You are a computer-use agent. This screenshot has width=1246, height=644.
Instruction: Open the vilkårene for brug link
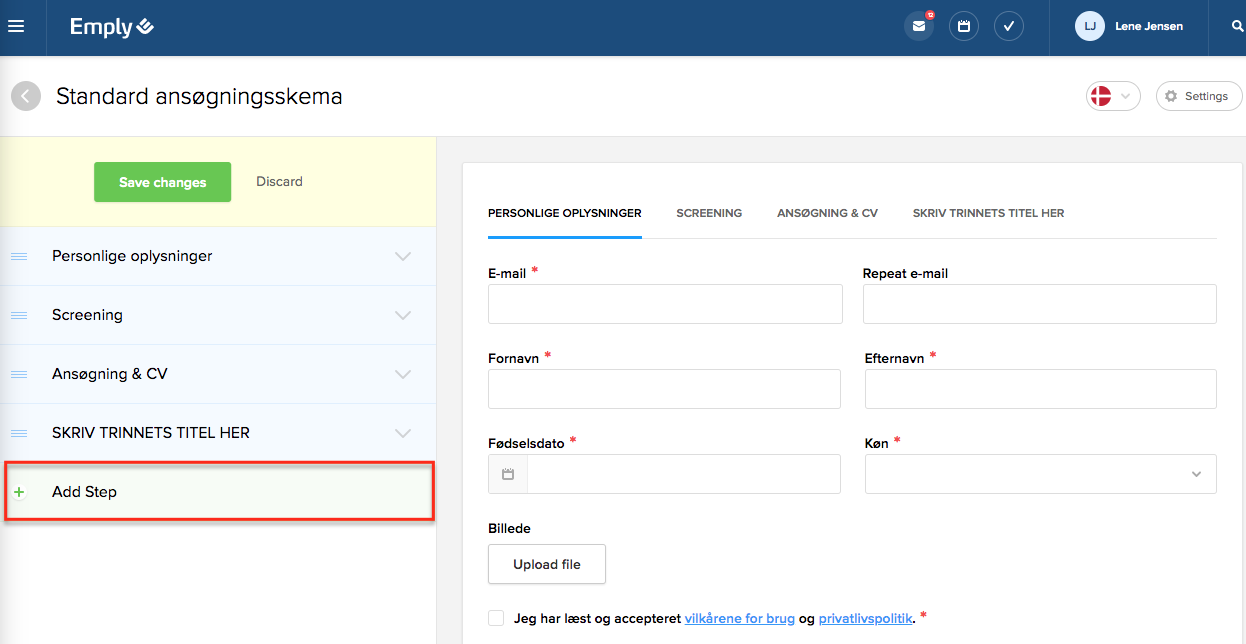coord(739,619)
